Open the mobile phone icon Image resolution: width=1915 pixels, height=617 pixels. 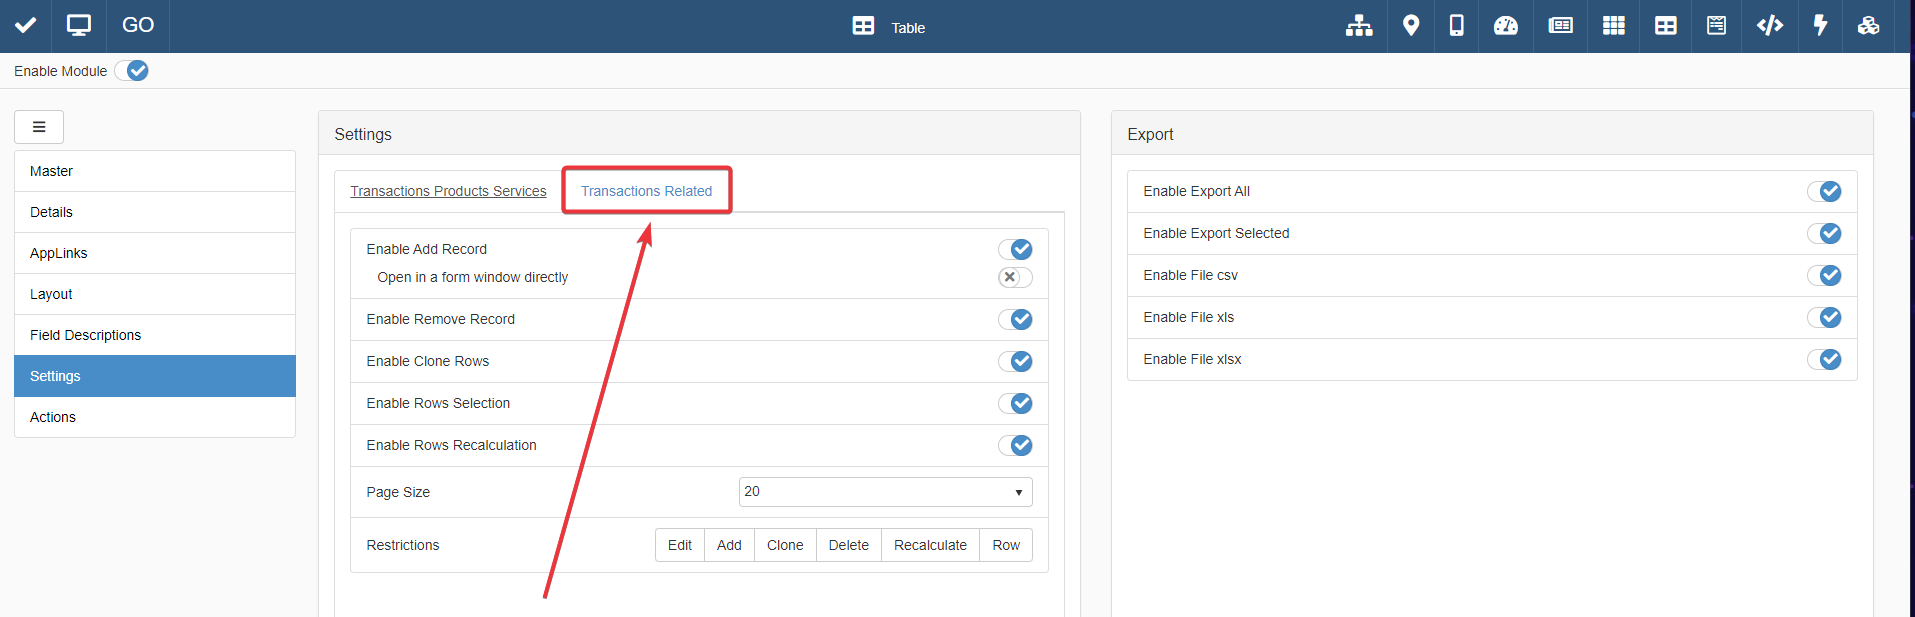click(1456, 26)
